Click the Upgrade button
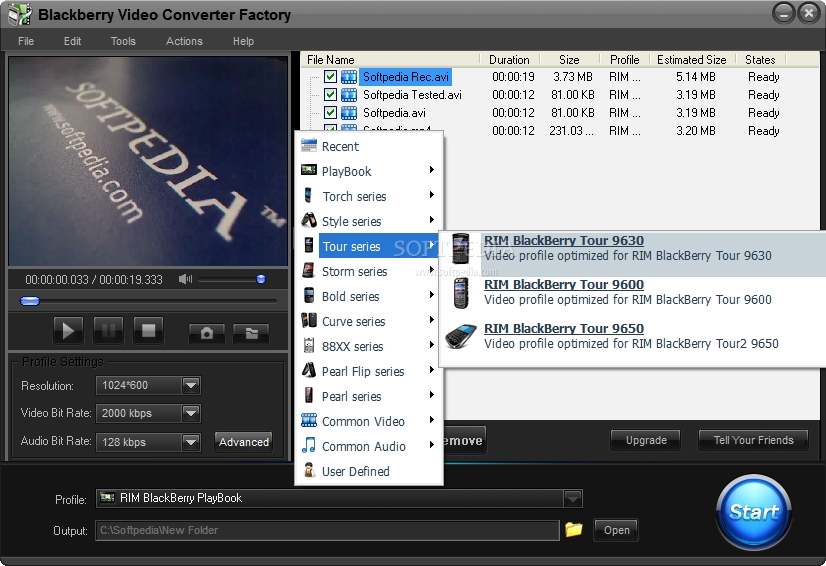826x566 pixels. click(x=646, y=440)
